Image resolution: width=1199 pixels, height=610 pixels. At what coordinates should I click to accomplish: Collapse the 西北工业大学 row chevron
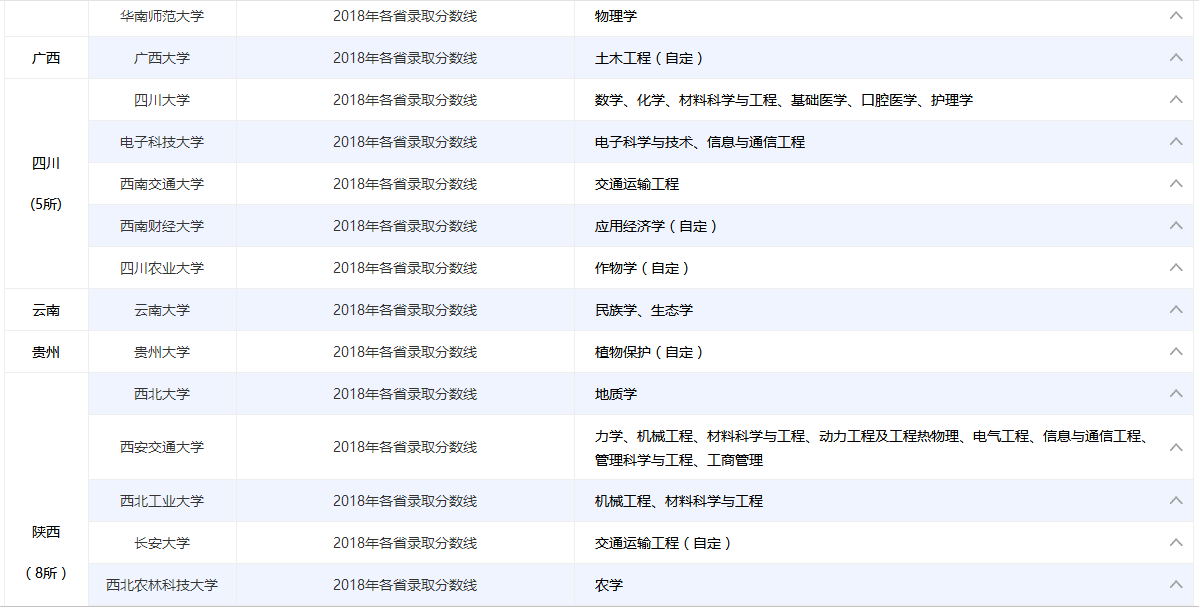coord(1176,501)
